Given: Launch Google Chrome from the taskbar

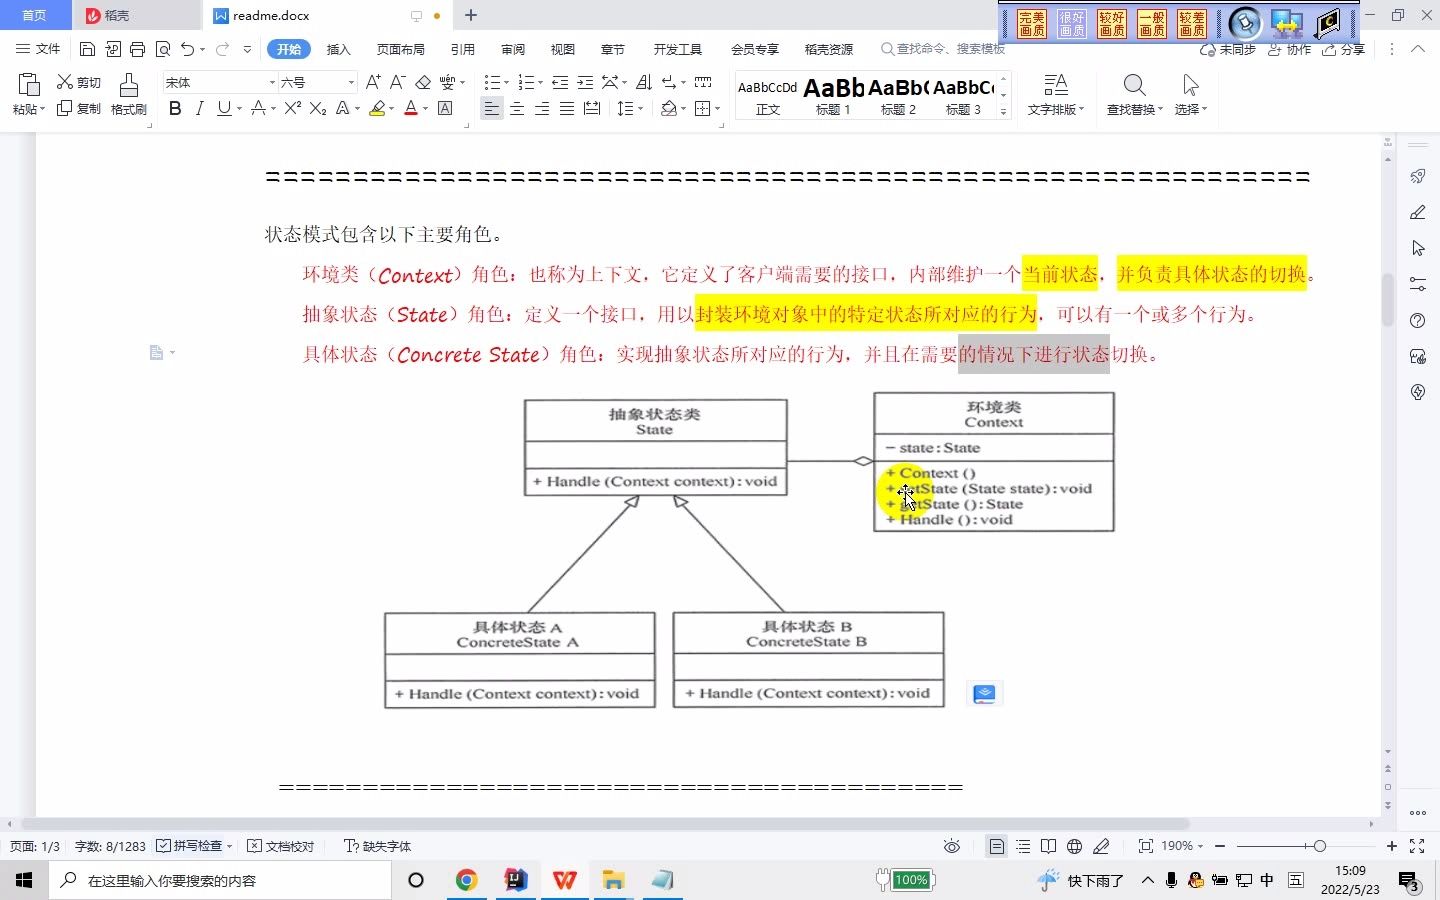Looking at the screenshot, I should click(x=466, y=881).
